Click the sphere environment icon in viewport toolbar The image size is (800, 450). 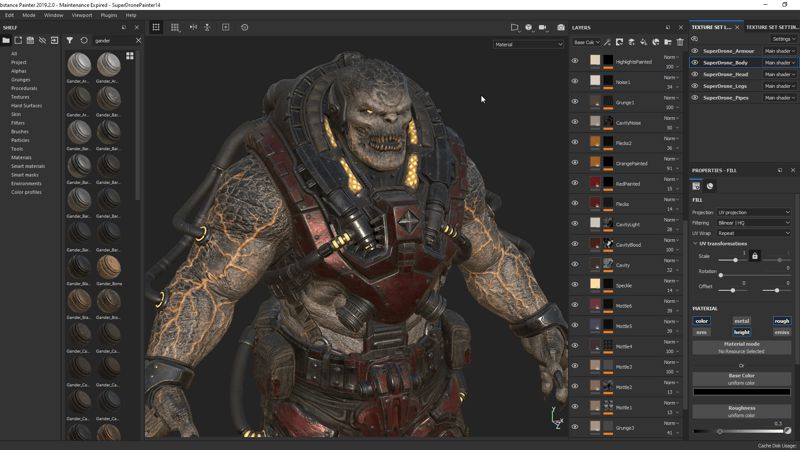coord(529,27)
